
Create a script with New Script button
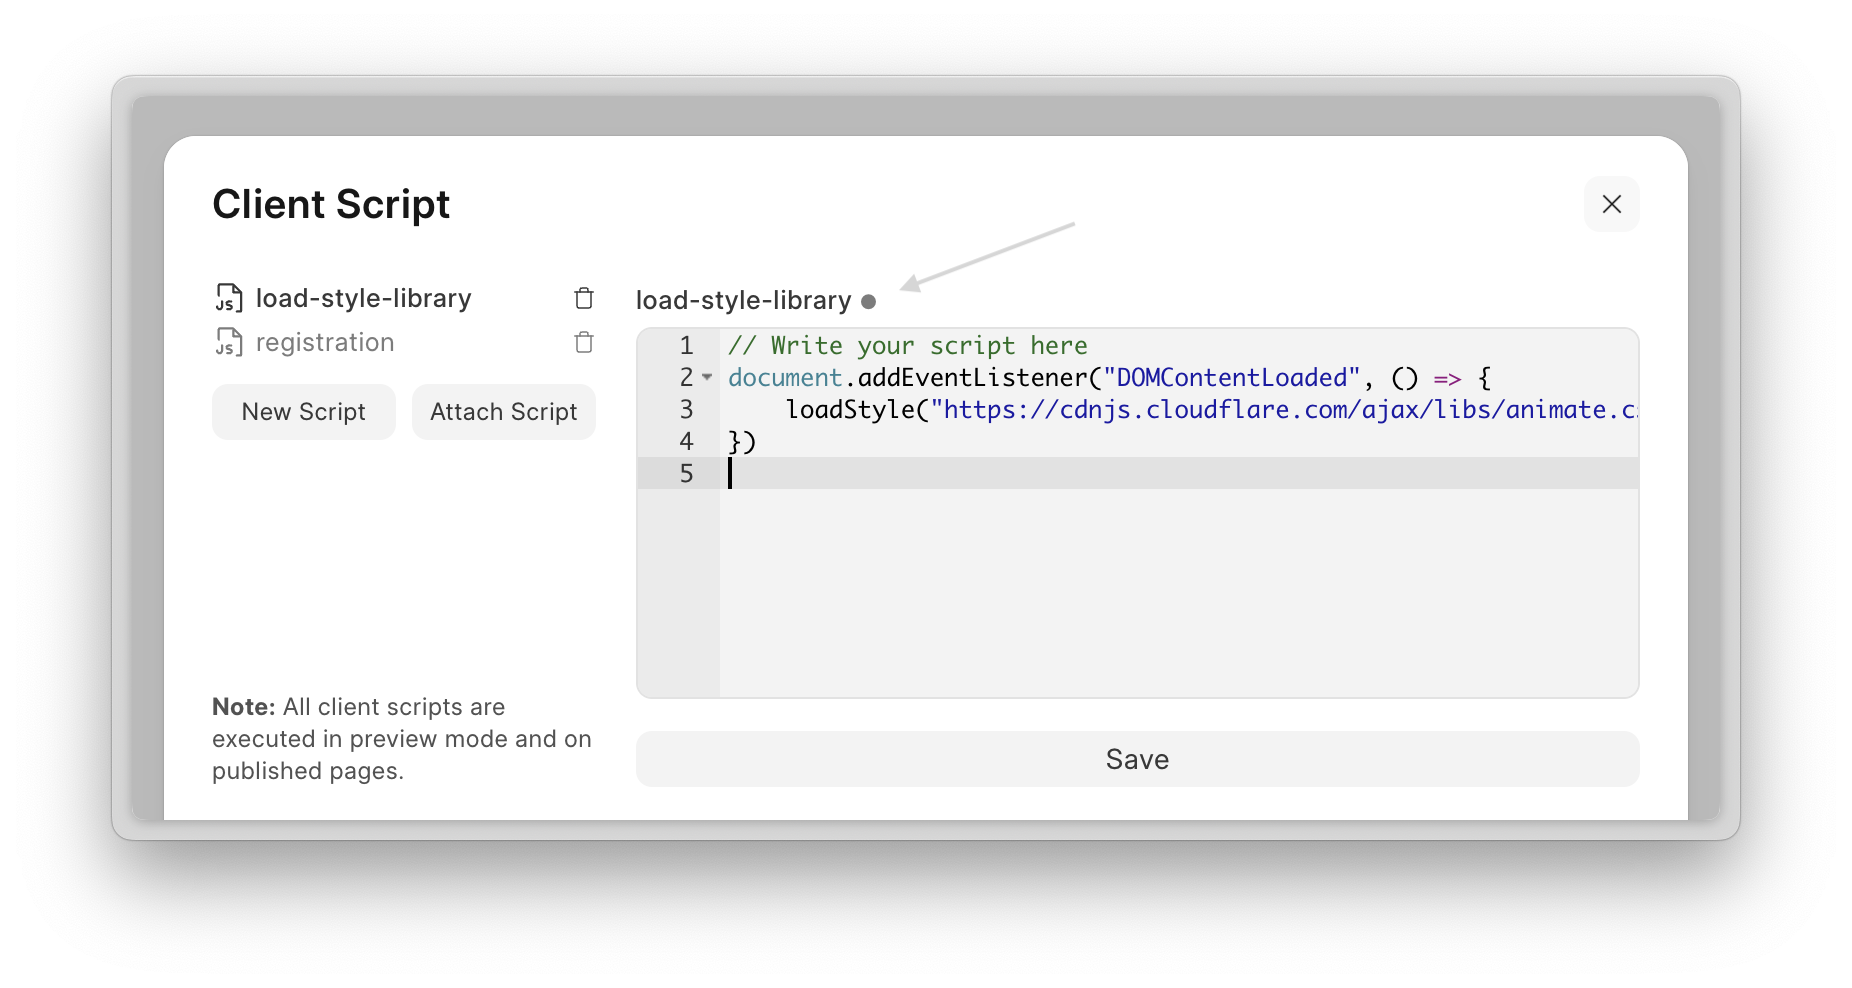[x=304, y=412]
